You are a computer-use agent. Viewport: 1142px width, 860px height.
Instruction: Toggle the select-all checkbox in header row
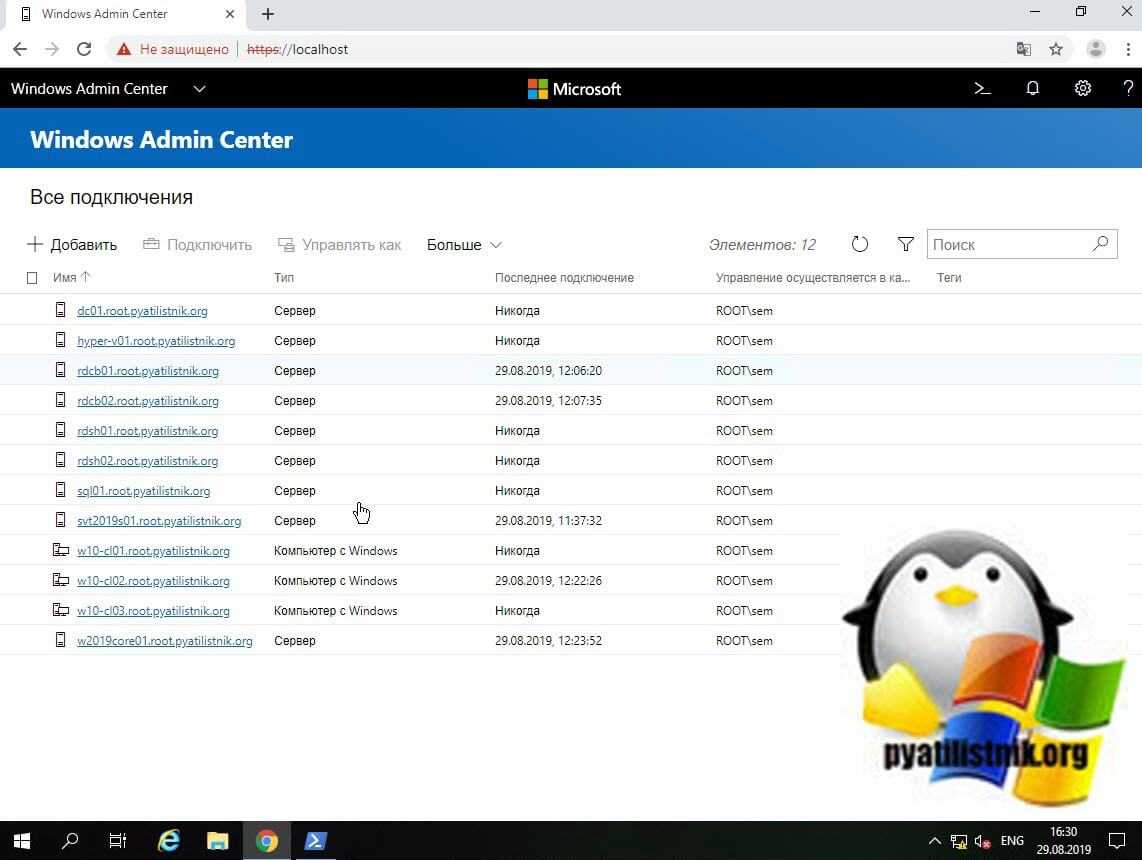pyautogui.click(x=32, y=278)
